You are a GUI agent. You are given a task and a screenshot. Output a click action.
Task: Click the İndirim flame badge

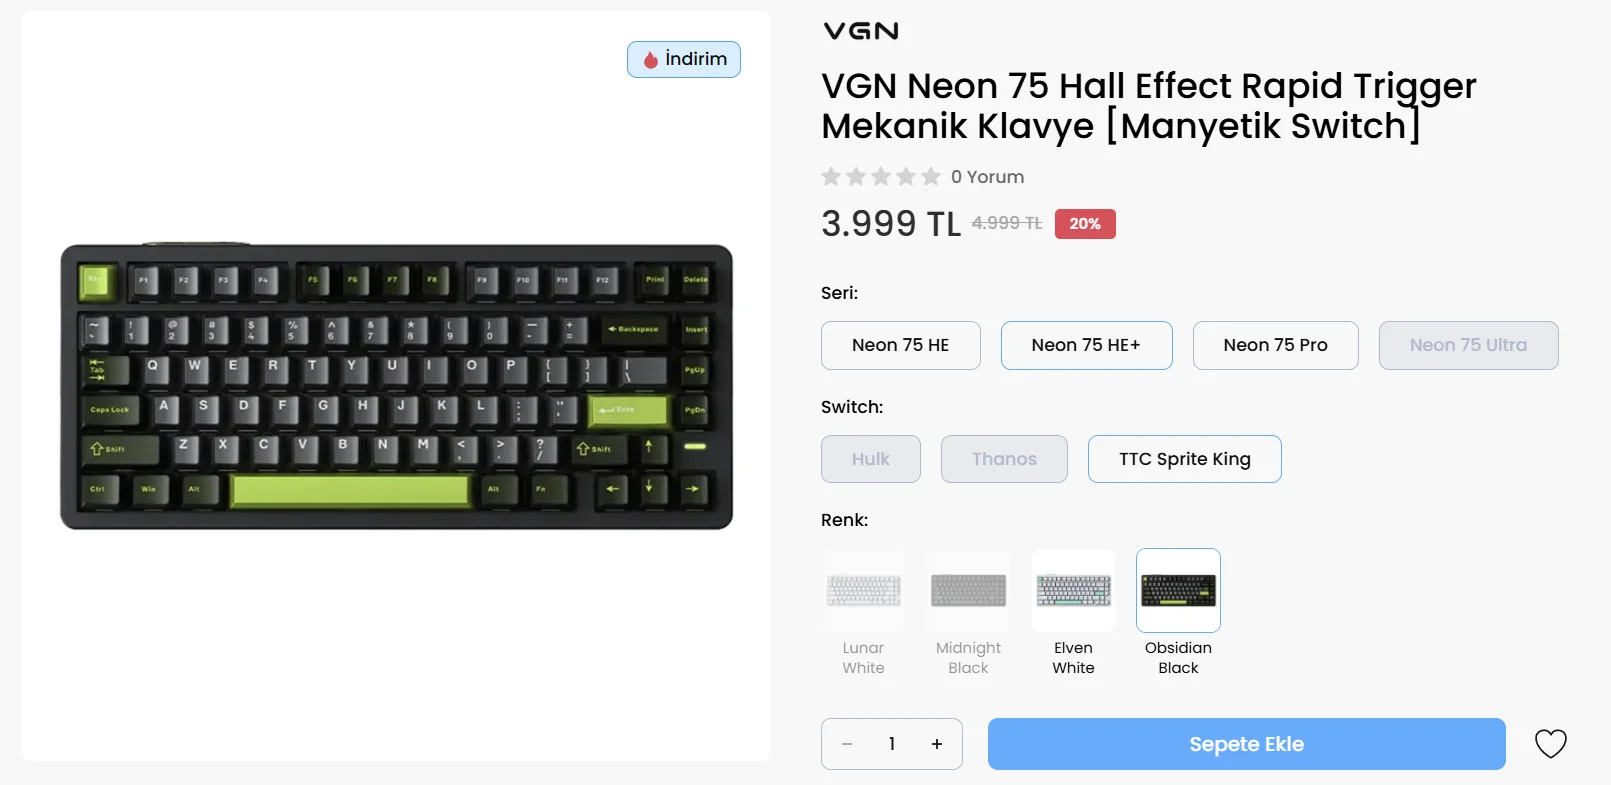pos(684,59)
